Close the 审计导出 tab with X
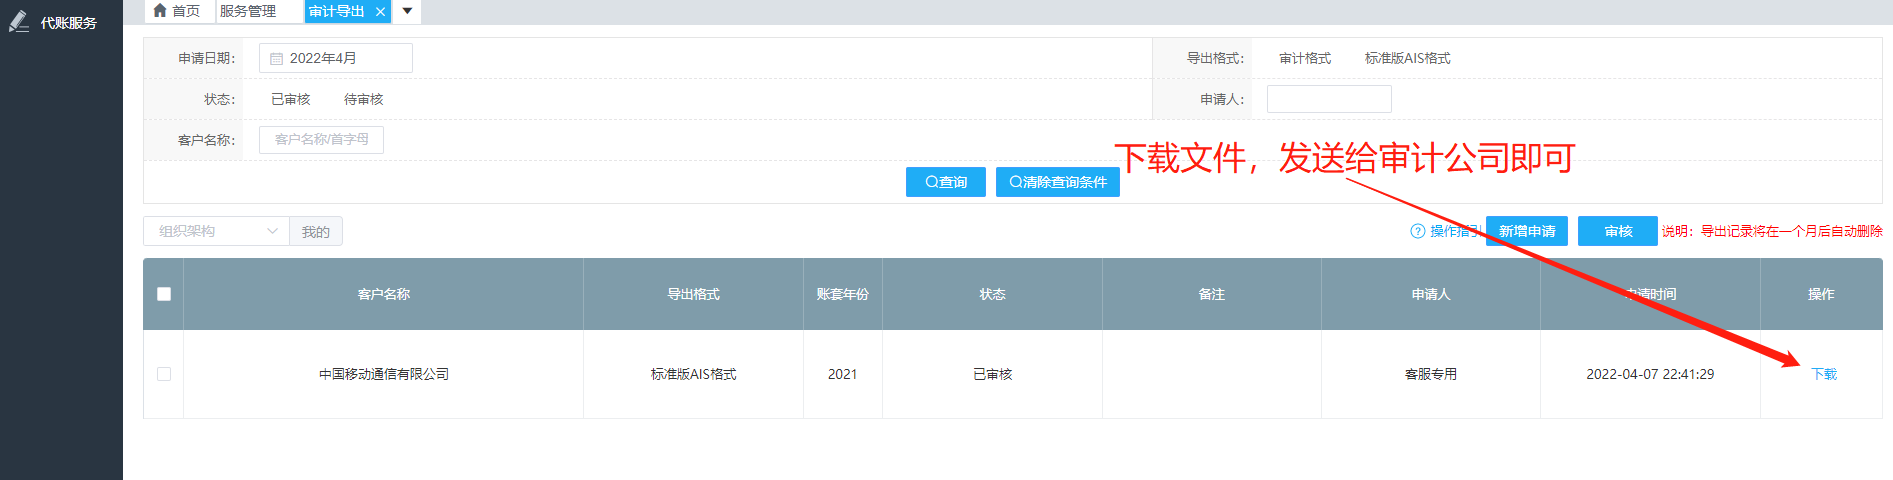1893x480 pixels. pyautogui.click(x=380, y=12)
